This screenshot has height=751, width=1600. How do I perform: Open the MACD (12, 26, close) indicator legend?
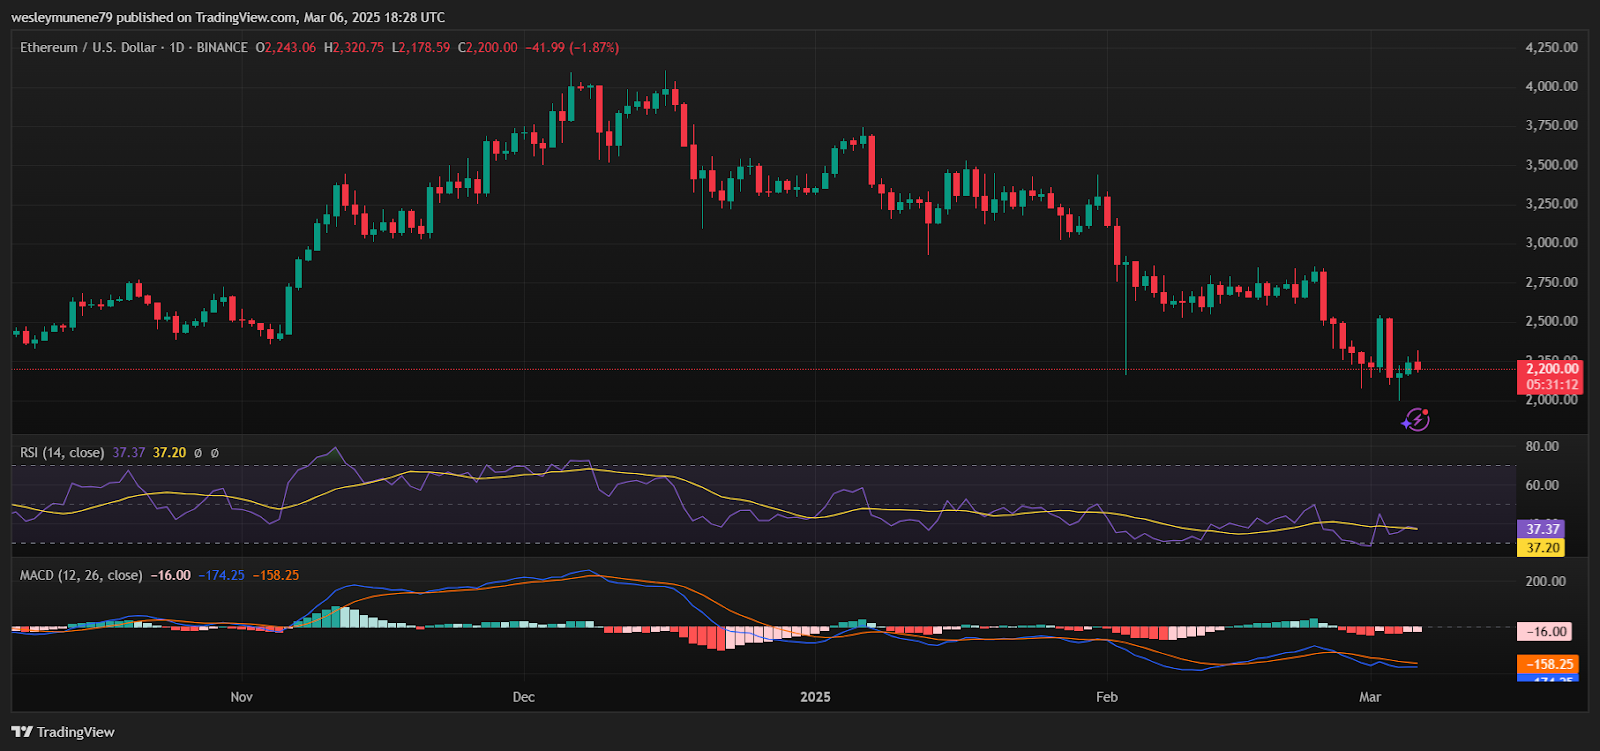(x=81, y=575)
